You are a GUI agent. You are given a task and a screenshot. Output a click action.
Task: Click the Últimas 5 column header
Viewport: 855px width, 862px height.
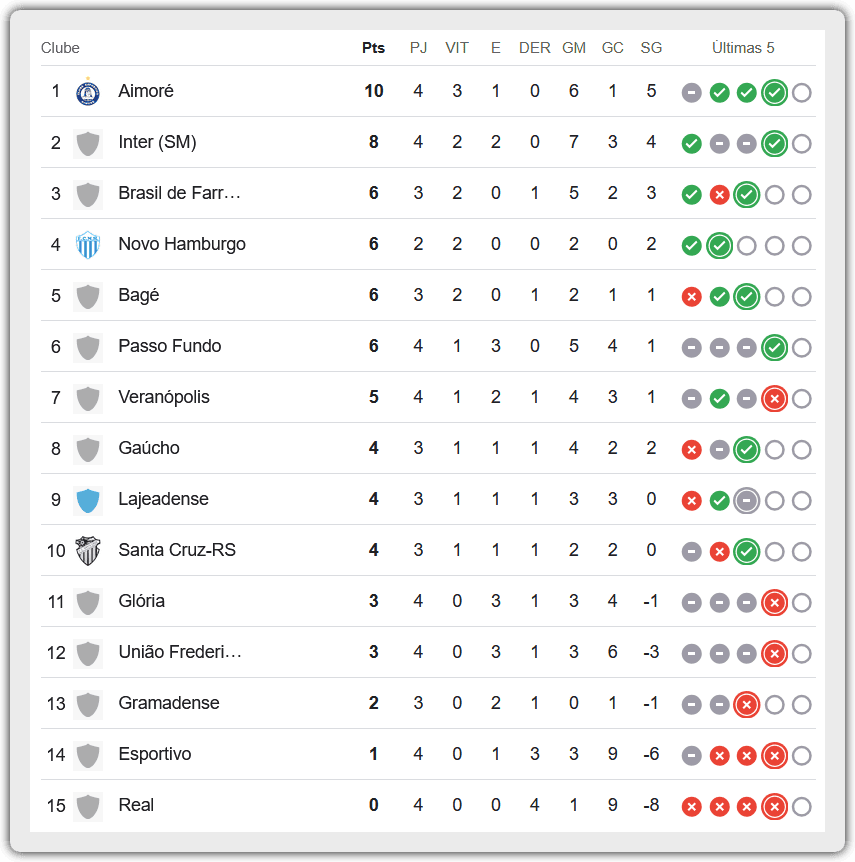(743, 48)
